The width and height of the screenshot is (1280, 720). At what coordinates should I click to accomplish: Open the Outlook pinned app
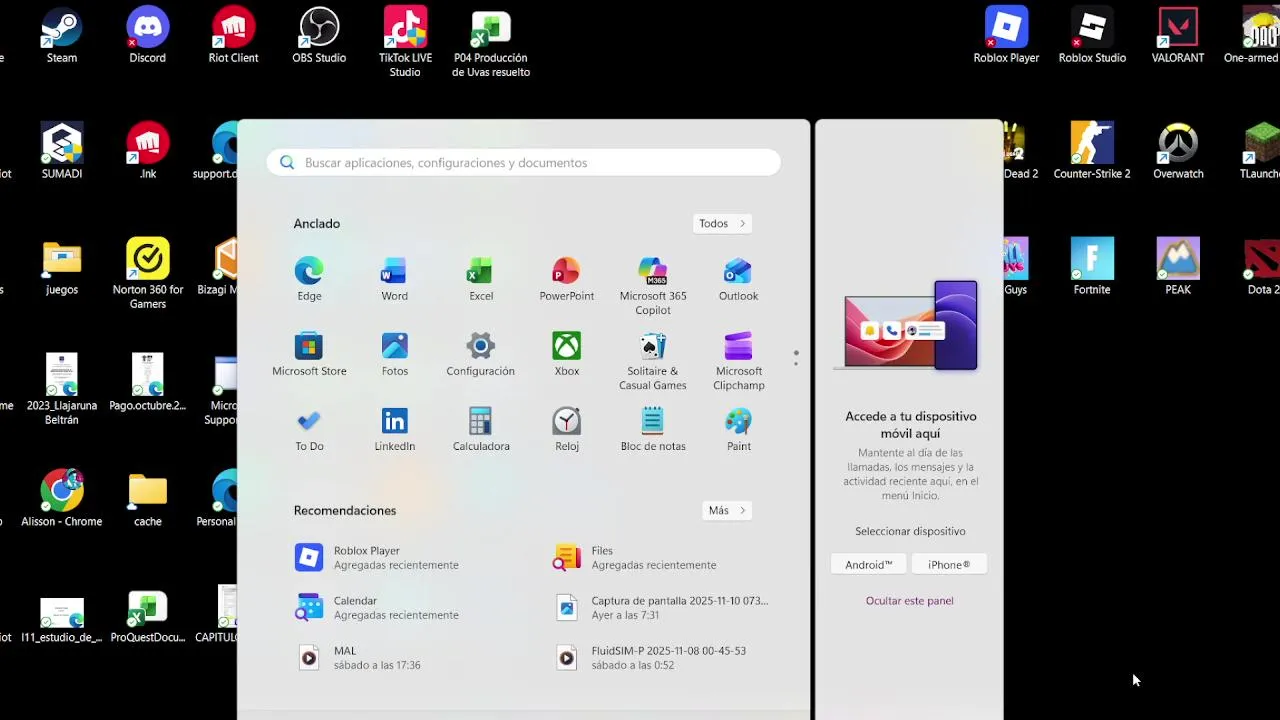coord(738,279)
